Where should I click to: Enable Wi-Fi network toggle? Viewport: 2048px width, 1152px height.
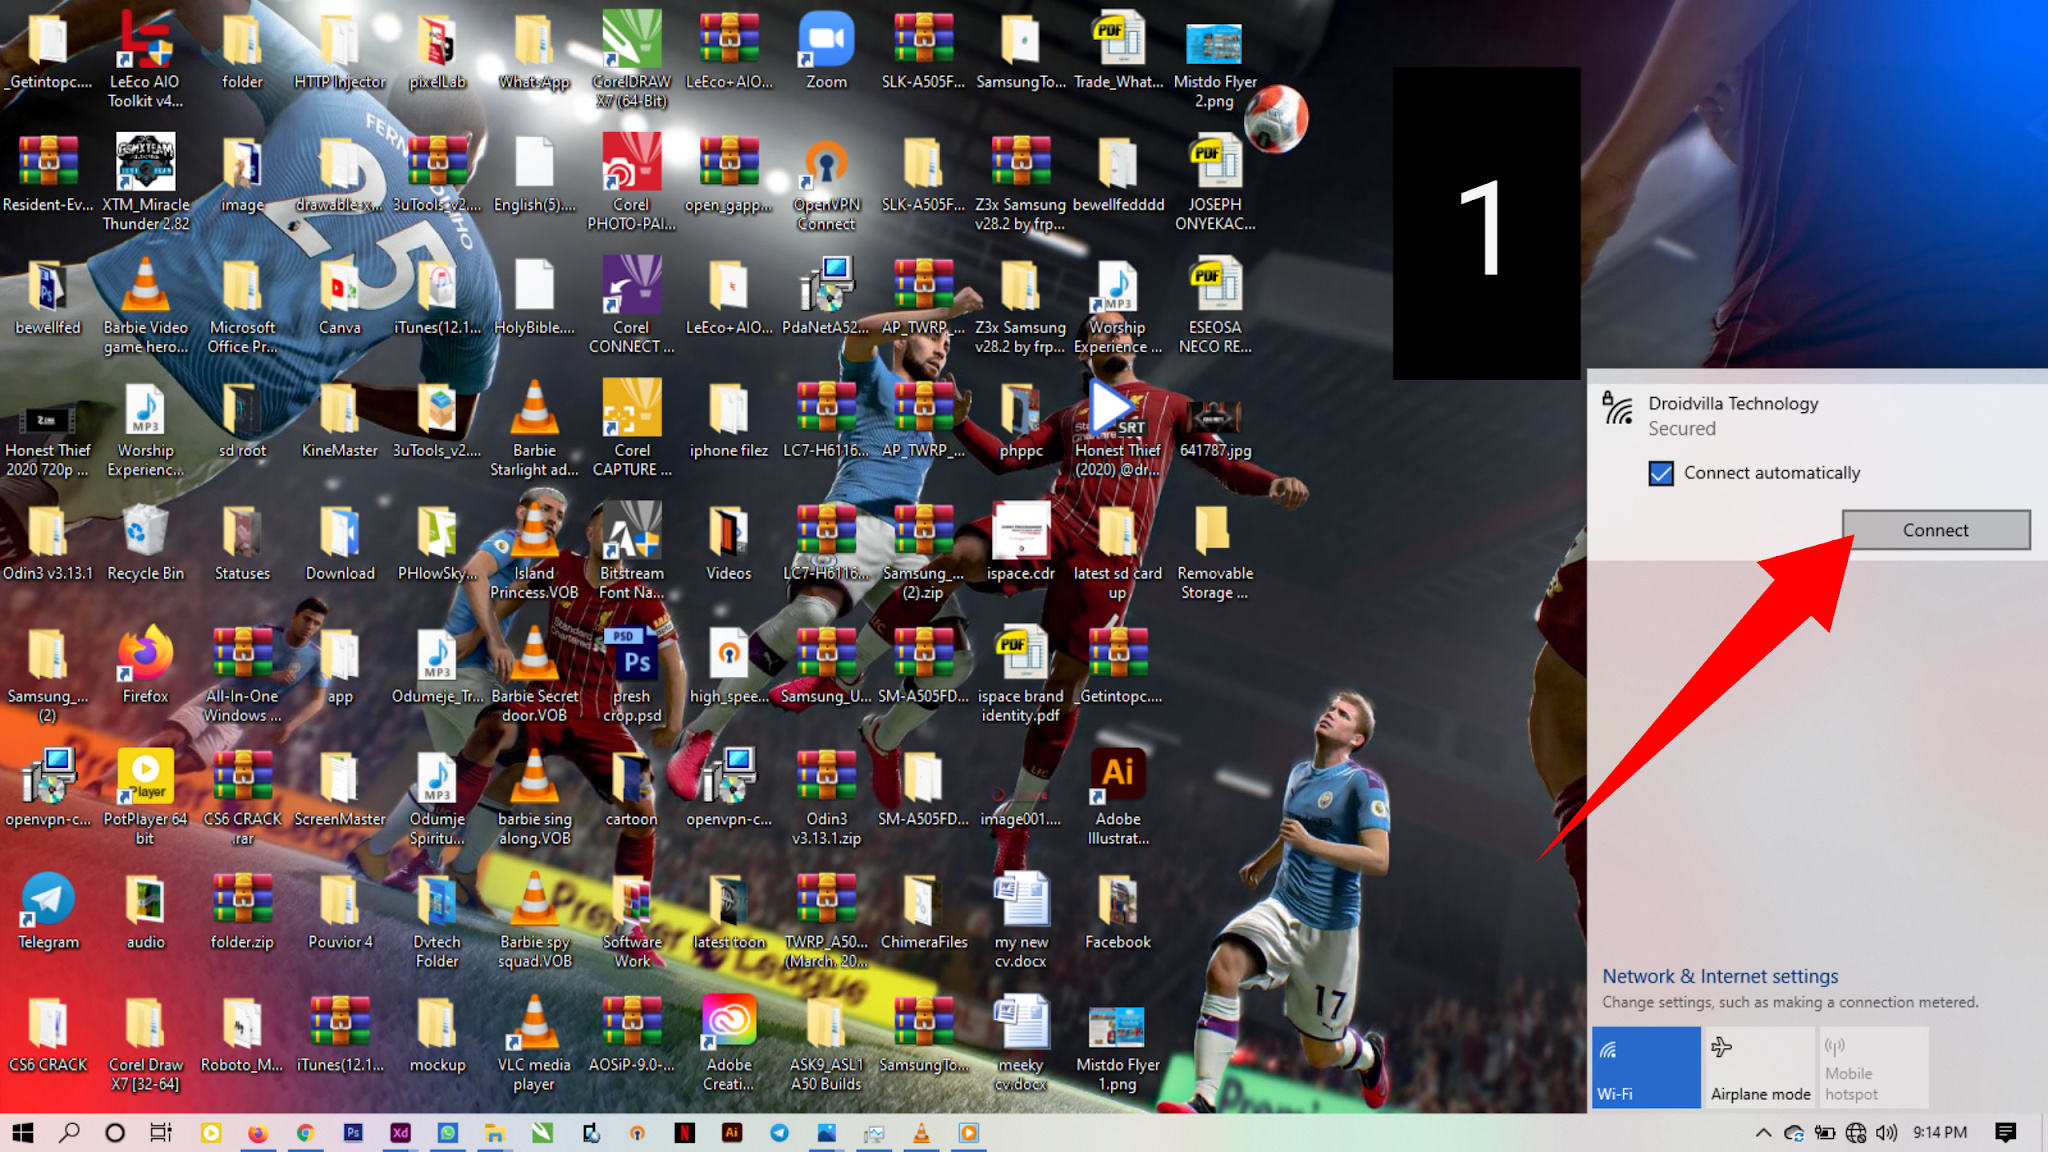coord(1646,1066)
